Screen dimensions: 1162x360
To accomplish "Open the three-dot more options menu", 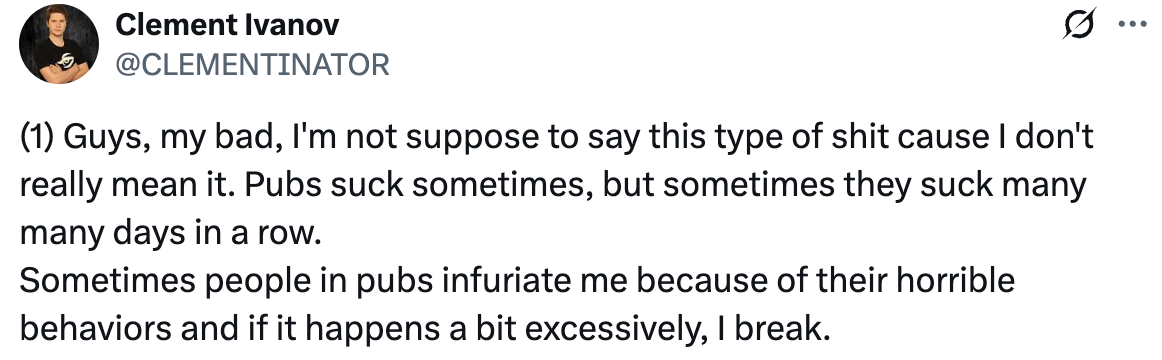I will 1132,24.
